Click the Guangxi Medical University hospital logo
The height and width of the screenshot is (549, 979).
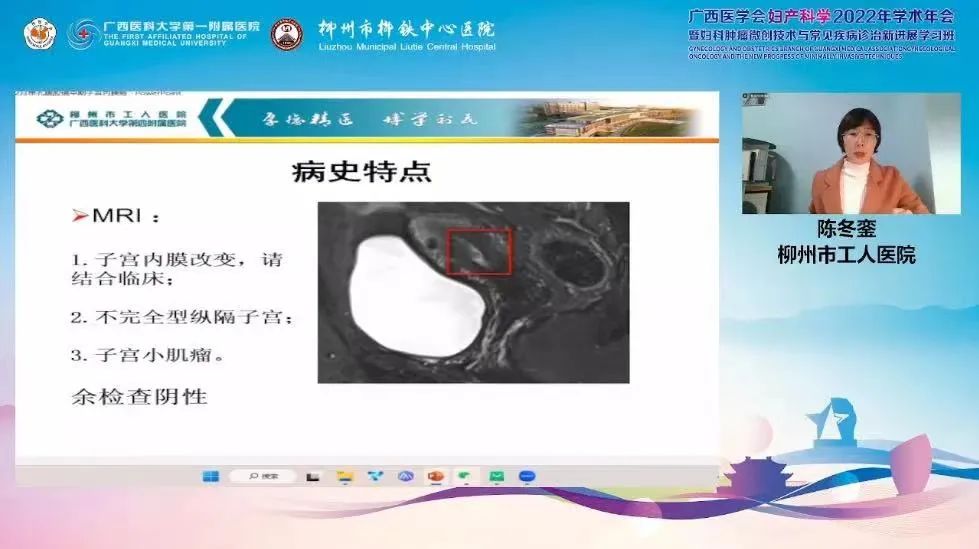(164, 34)
